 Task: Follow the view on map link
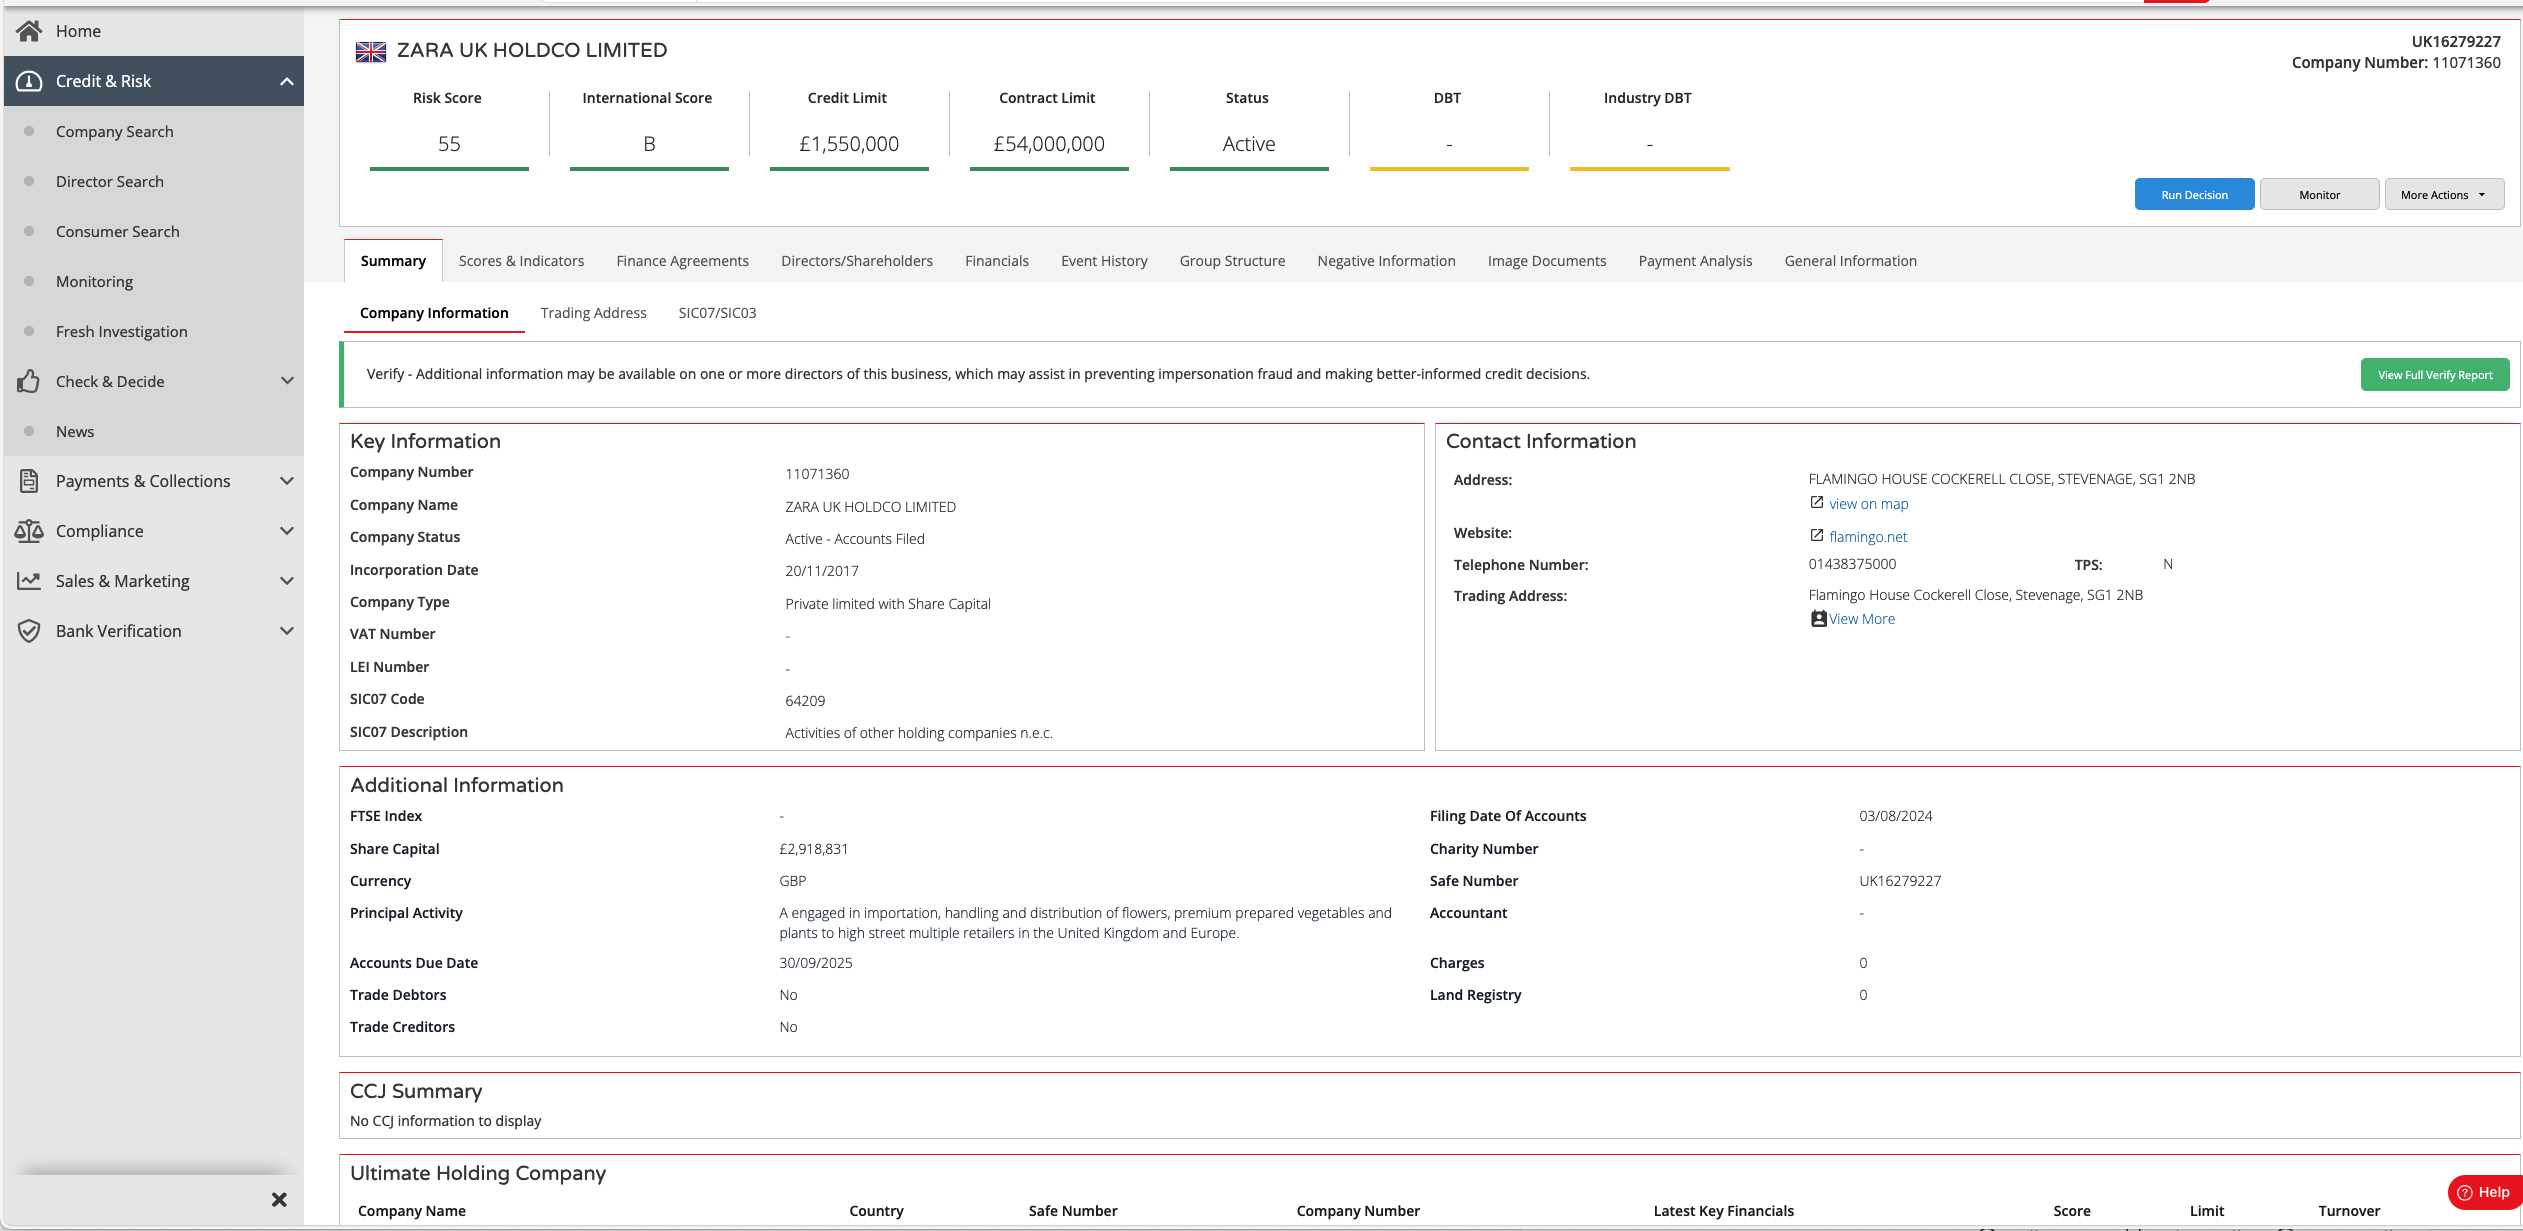click(x=1868, y=504)
